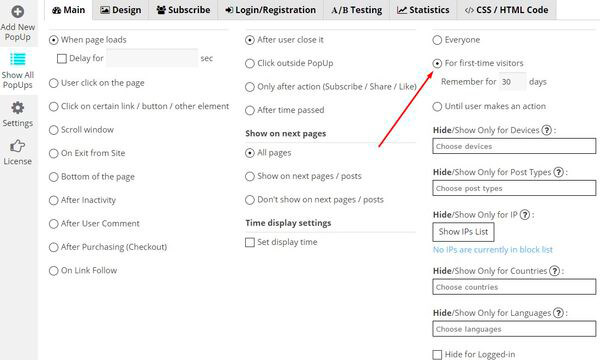Click help icon next to Hide/Show IP
600x360 pixels.
click(525, 215)
